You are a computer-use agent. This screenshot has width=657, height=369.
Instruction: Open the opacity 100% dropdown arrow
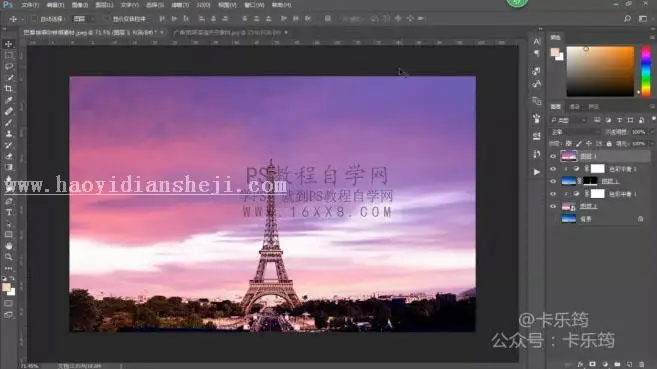(651, 132)
